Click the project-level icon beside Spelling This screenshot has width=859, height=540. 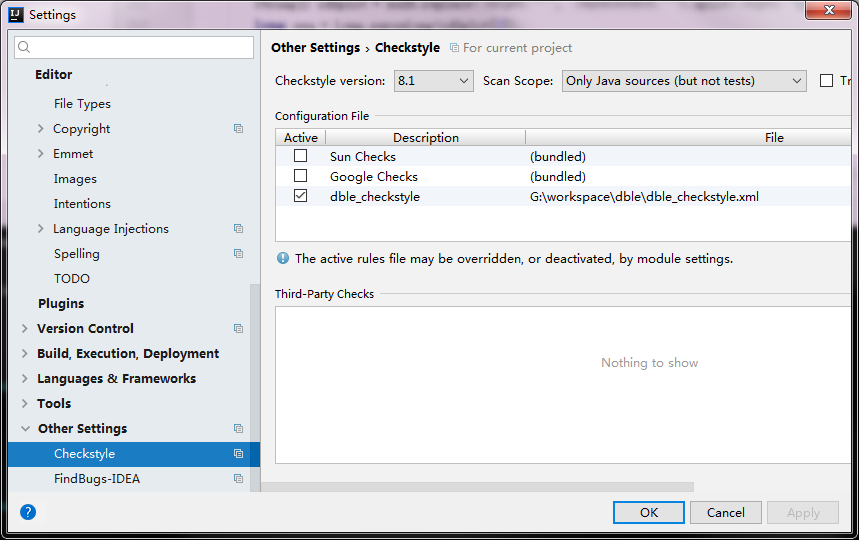click(238, 254)
